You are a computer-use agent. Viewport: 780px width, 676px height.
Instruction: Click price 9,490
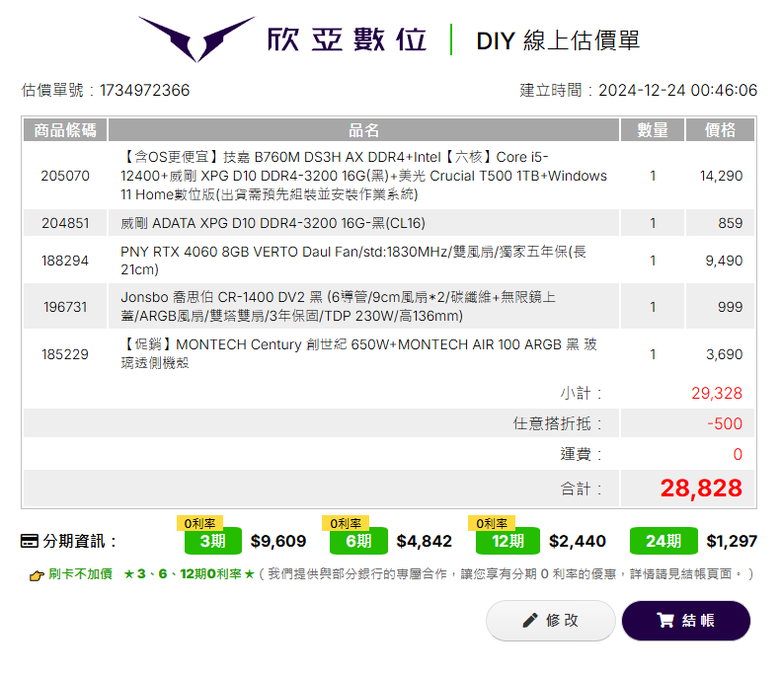[x=724, y=261]
